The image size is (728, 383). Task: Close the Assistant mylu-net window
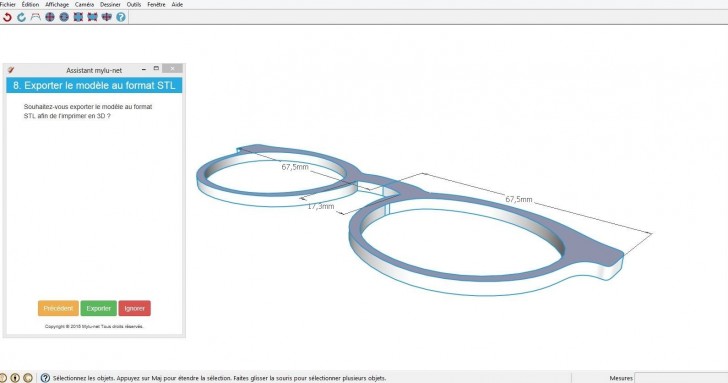172,69
